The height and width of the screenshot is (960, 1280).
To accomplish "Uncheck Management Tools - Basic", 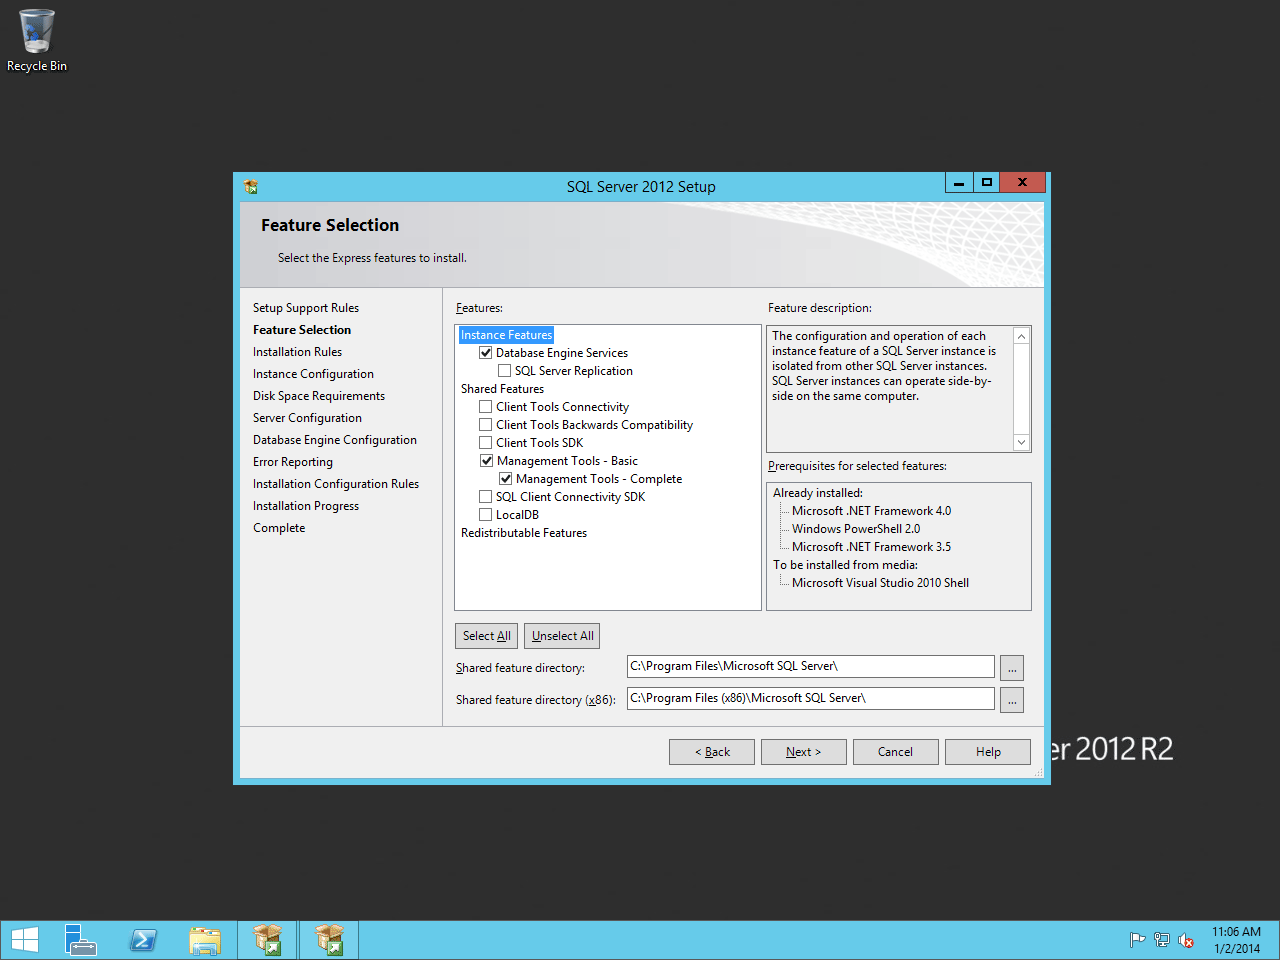I will (486, 461).
